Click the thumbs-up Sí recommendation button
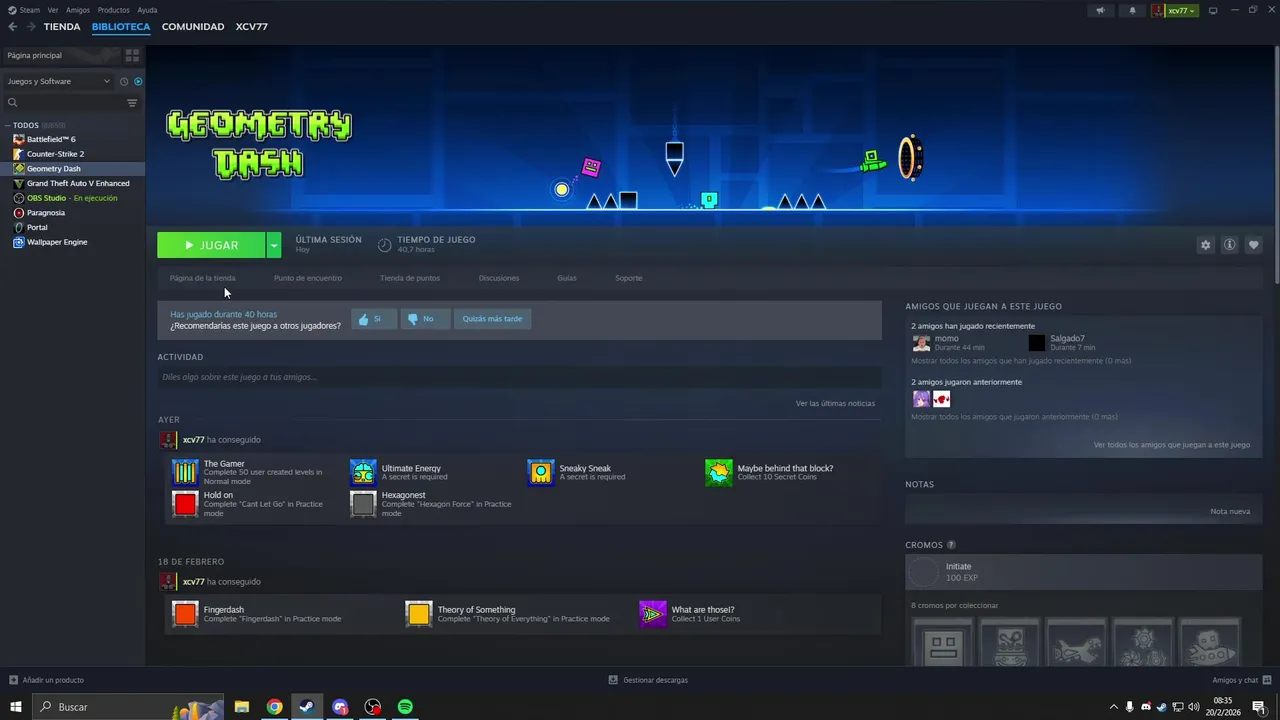This screenshot has width=1280, height=720. click(374, 319)
